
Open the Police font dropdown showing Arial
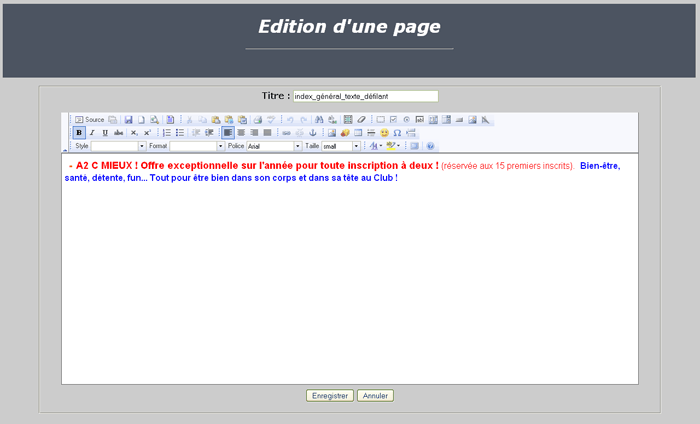click(274, 146)
